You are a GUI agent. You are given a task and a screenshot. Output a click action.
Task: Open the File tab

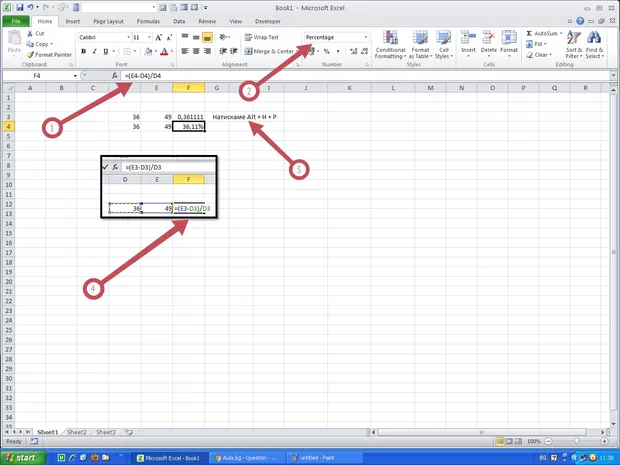point(16,21)
